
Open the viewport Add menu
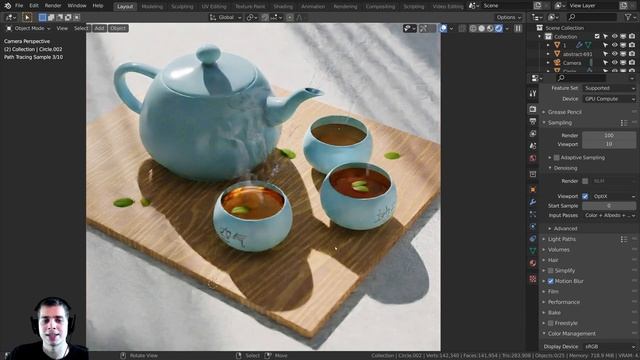click(x=99, y=28)
